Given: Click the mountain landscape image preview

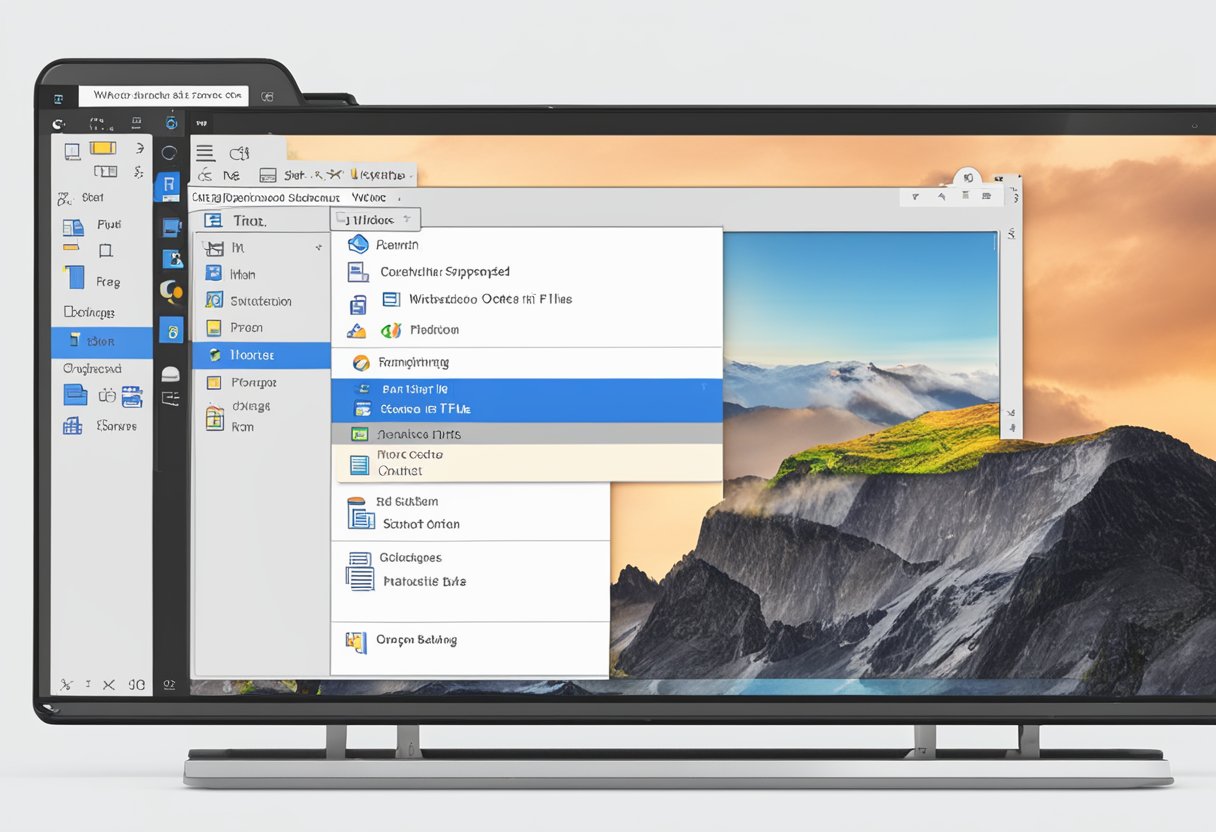Looking at the screenshot, I should click(x=860, y=330).
